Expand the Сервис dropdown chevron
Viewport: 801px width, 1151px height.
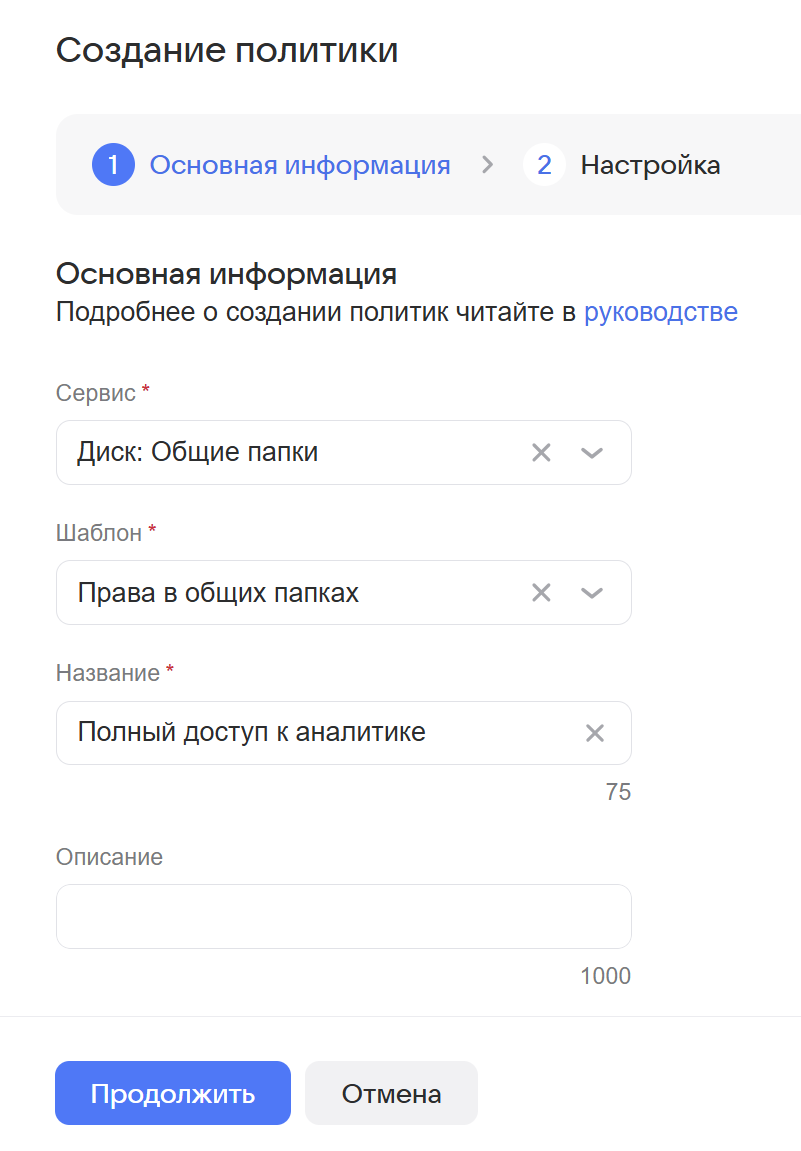click(592, 453)
